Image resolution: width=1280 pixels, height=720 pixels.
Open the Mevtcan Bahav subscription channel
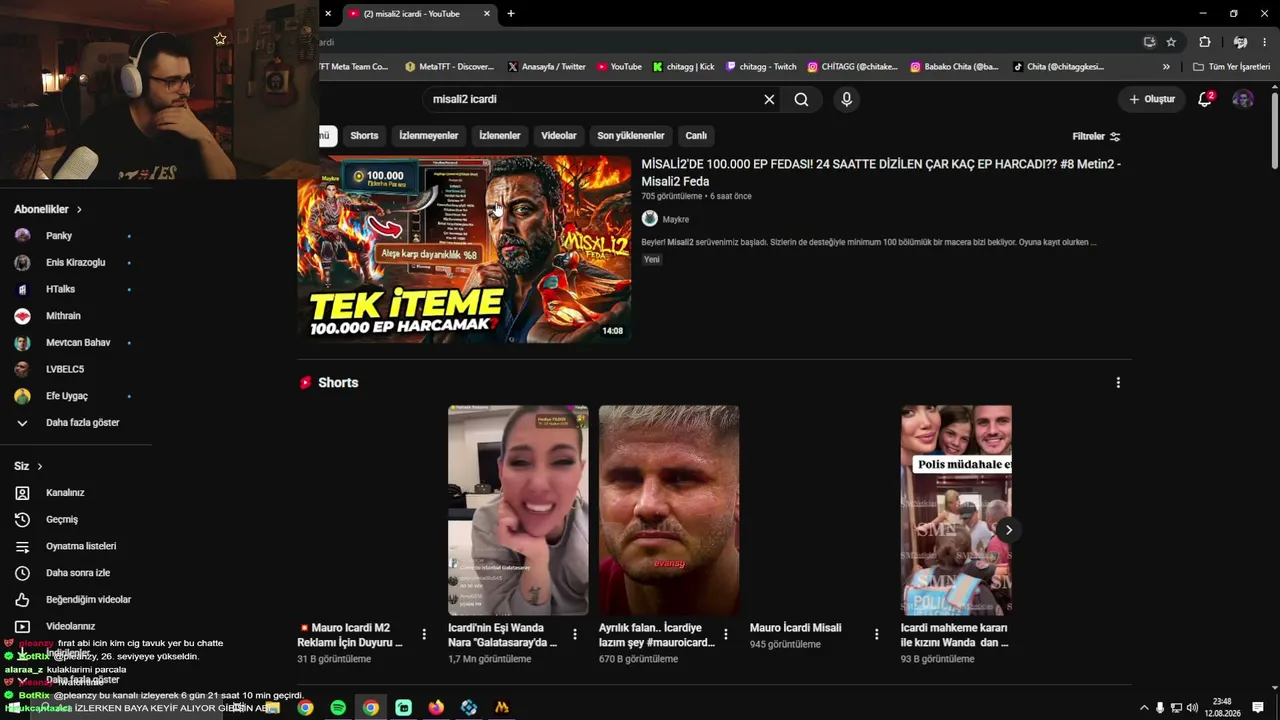[76, 342]
